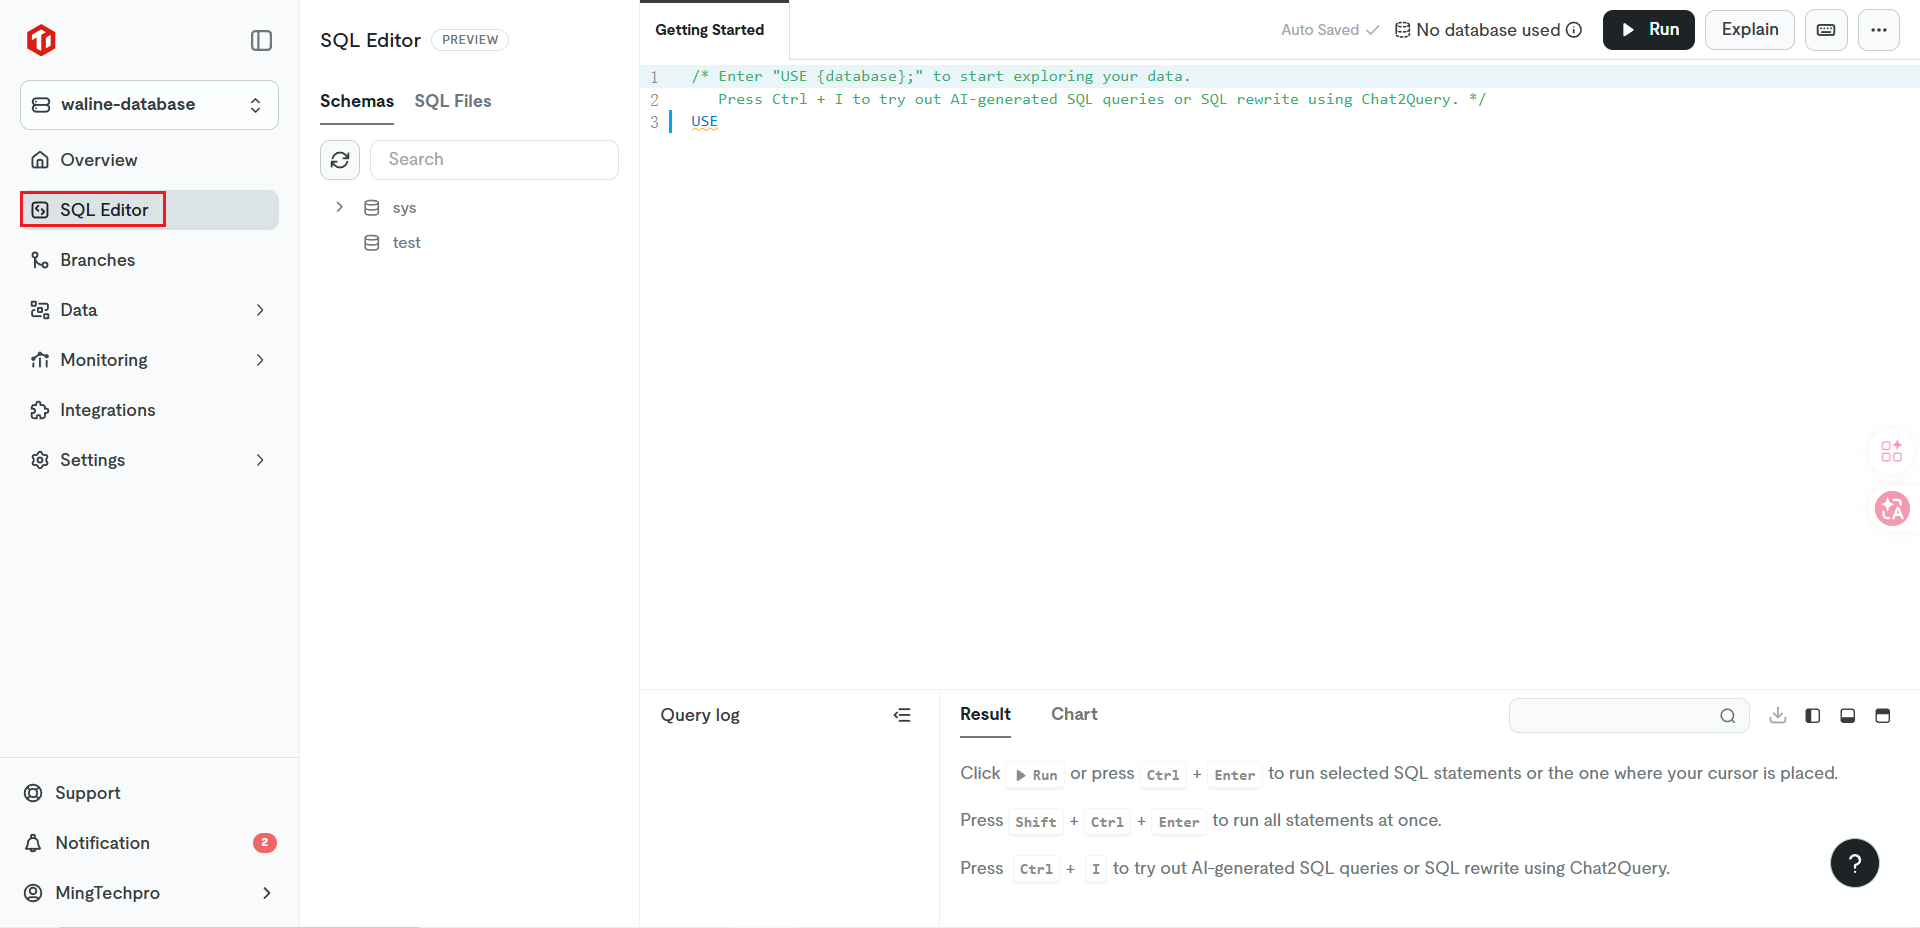Click the info icon next to No database used
This screenshot has height=928, width=1920.
(1574, 30)
